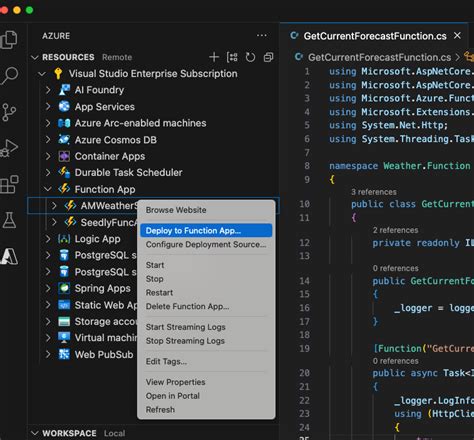Open the Testing flask view
The image size is (474, 440).
(9, 220)
